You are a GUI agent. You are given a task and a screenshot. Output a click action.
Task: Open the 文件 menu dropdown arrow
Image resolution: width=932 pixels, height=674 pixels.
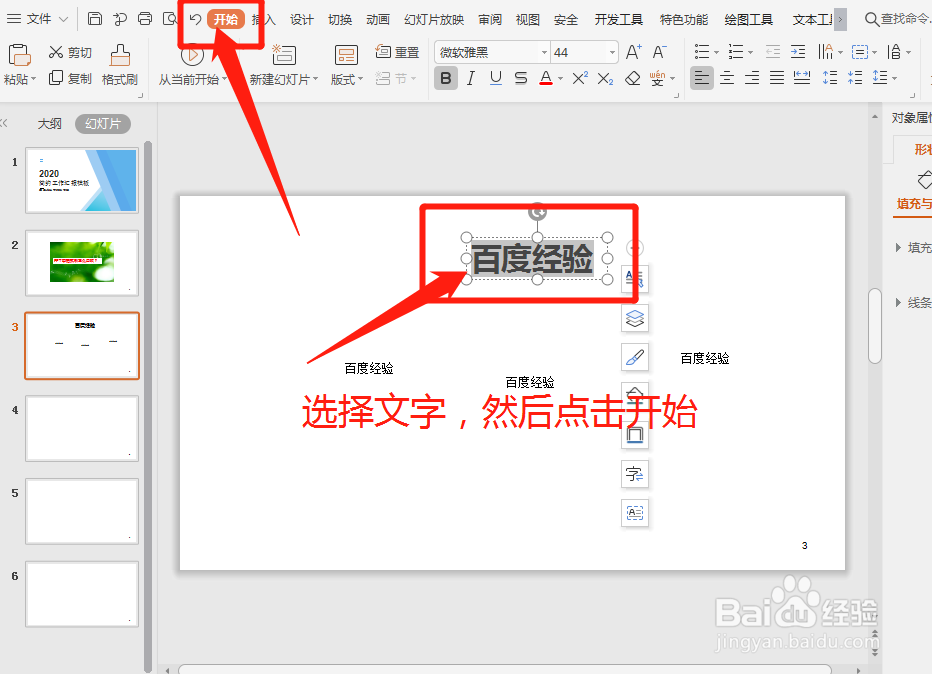(x=63, y=19)
